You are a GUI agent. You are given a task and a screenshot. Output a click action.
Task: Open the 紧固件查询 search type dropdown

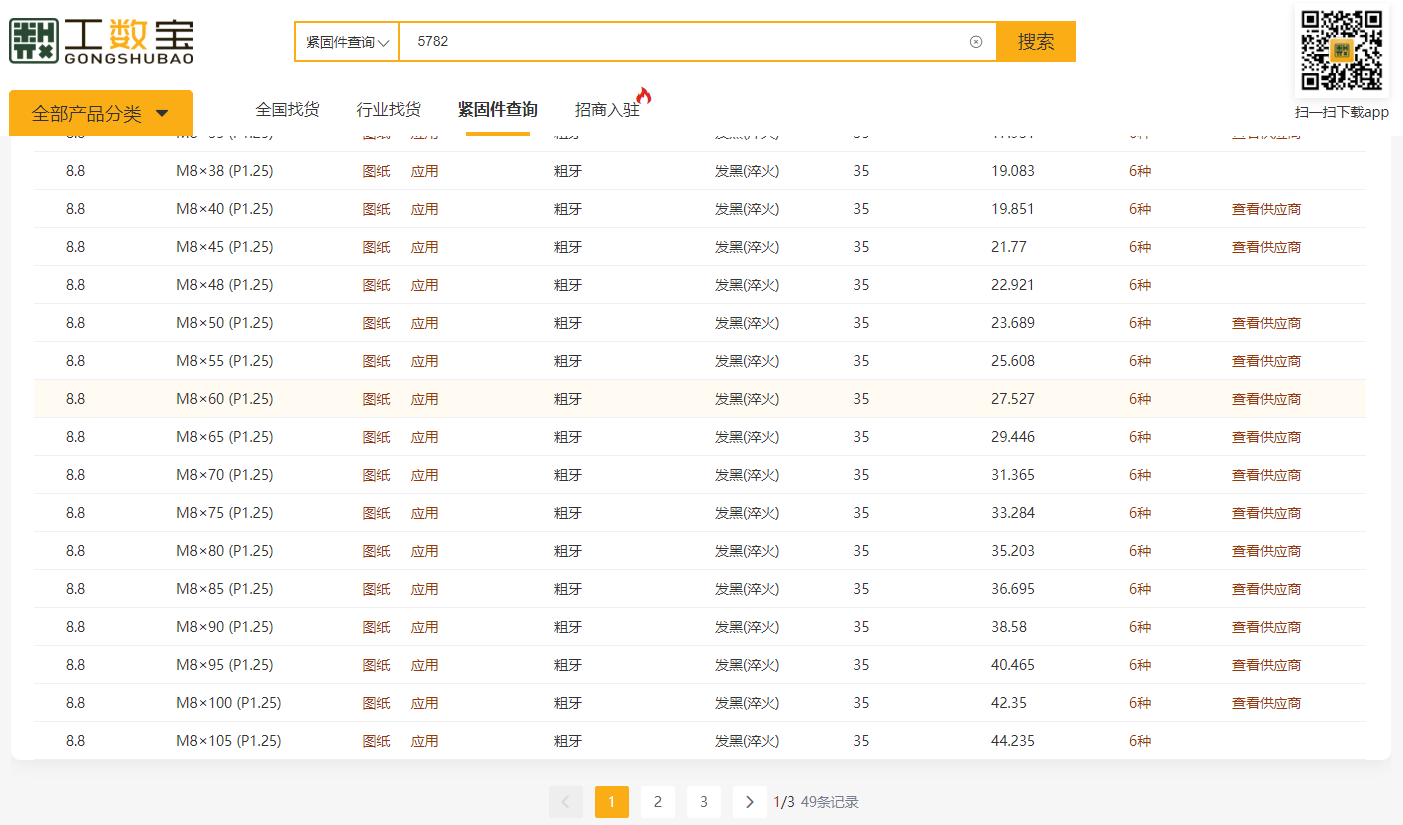(x=347, y=42)
